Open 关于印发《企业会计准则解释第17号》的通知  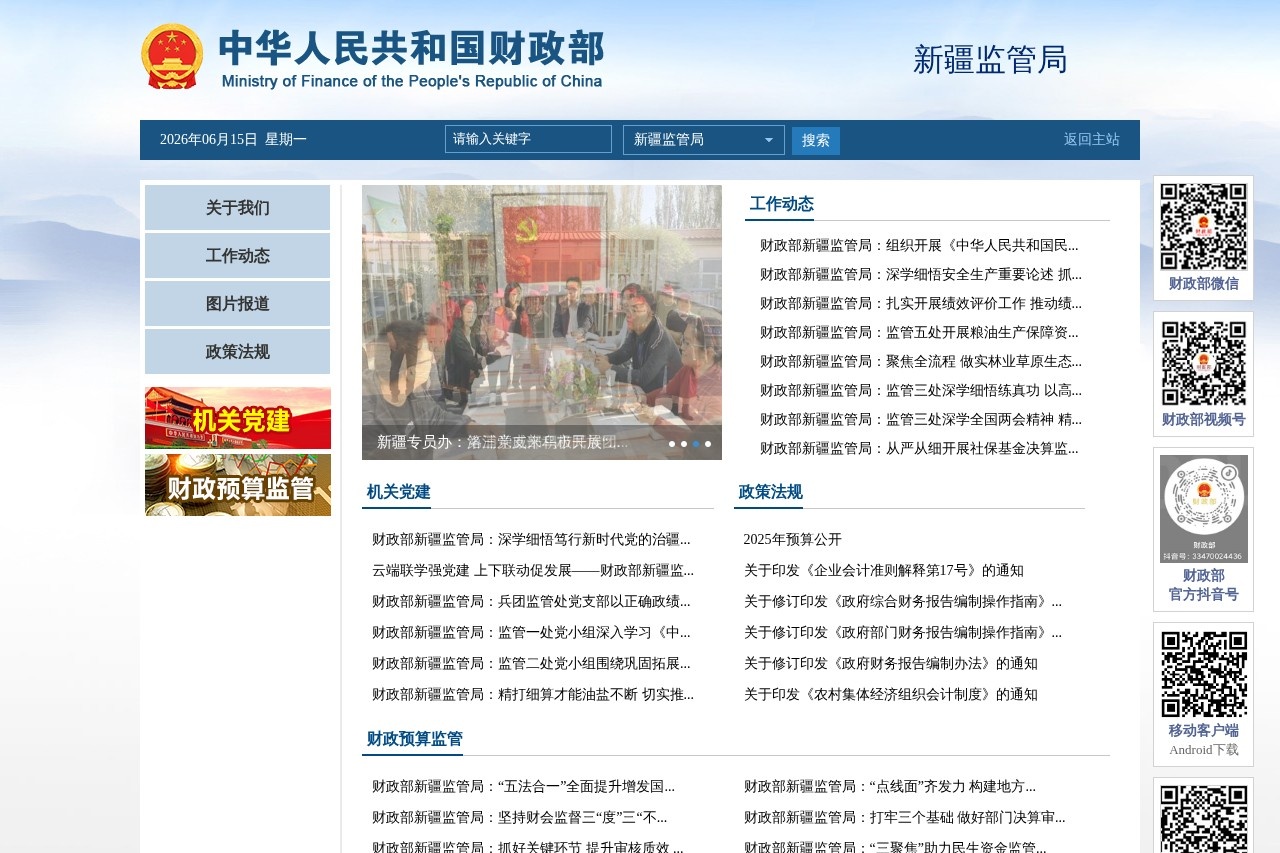click(x=884, y=571)
